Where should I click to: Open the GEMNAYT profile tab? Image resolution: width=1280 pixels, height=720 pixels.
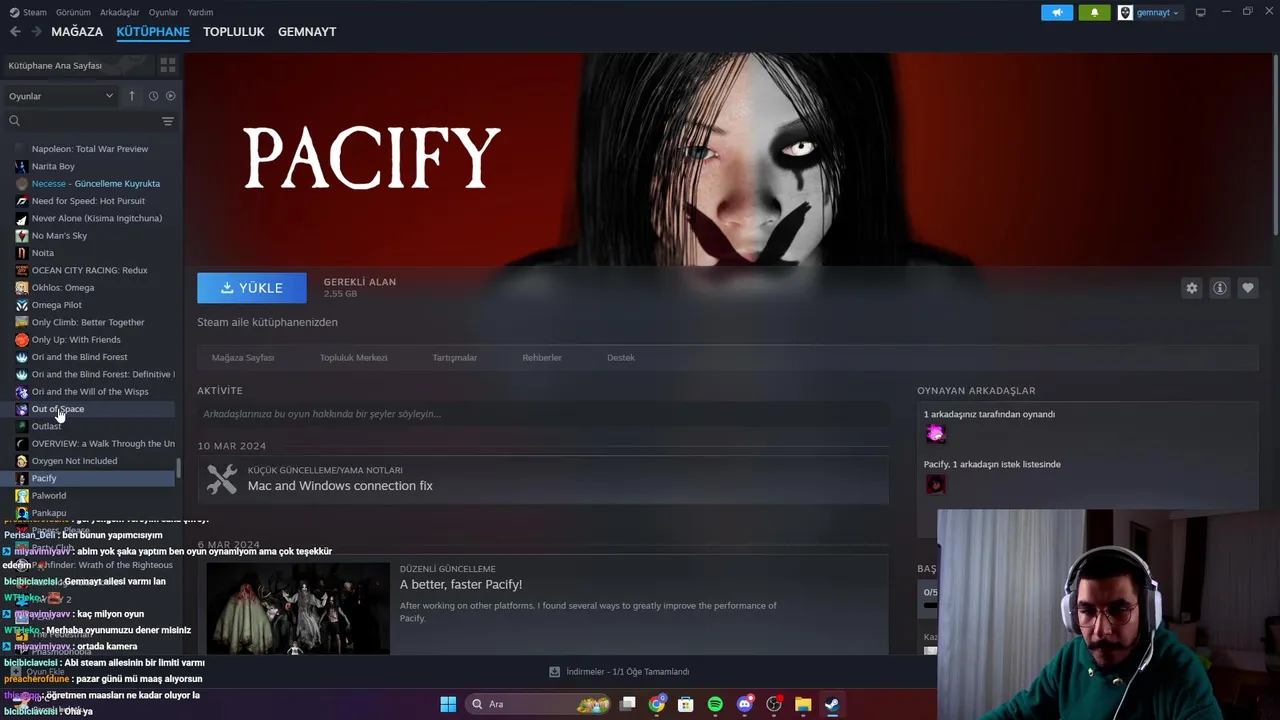click(307, 32)
